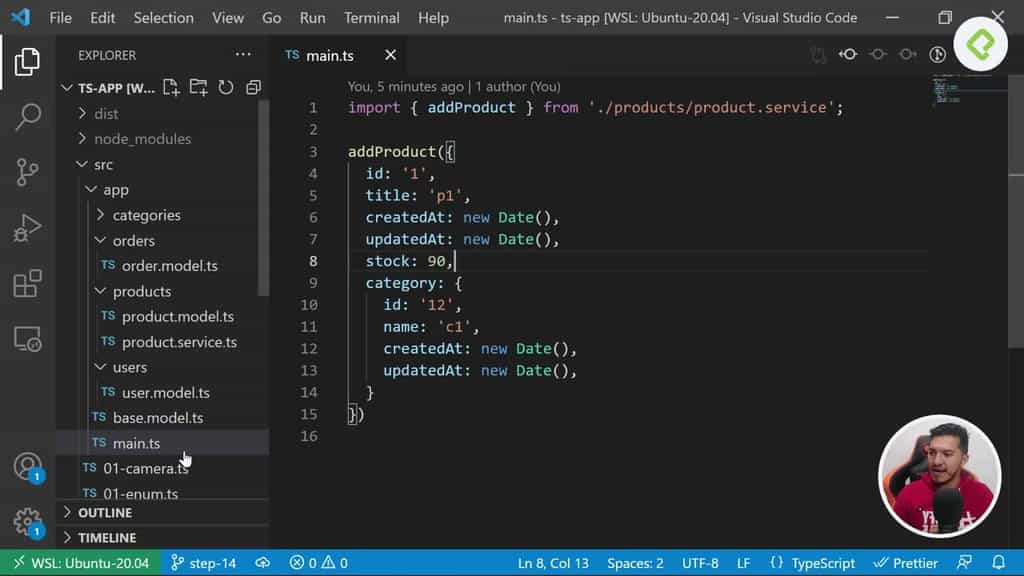
Task: Create a new file in TS-APP
Action: click(x=172, y=88)
